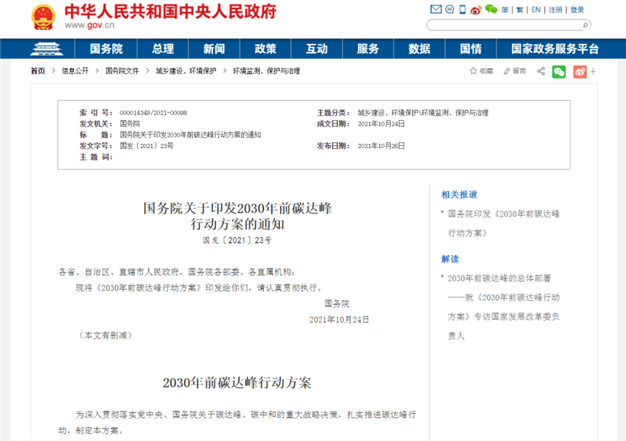This screenshot has height=441, width=626.
Task: Click the article heading 国务院关于印发2030年前碳达峰
Action: point(238,208)
